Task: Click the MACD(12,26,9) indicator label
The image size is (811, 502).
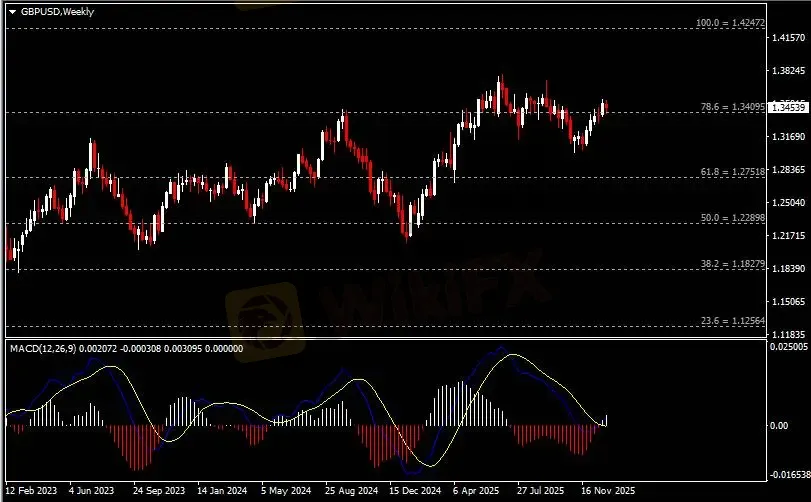Action: pos(126,348)
